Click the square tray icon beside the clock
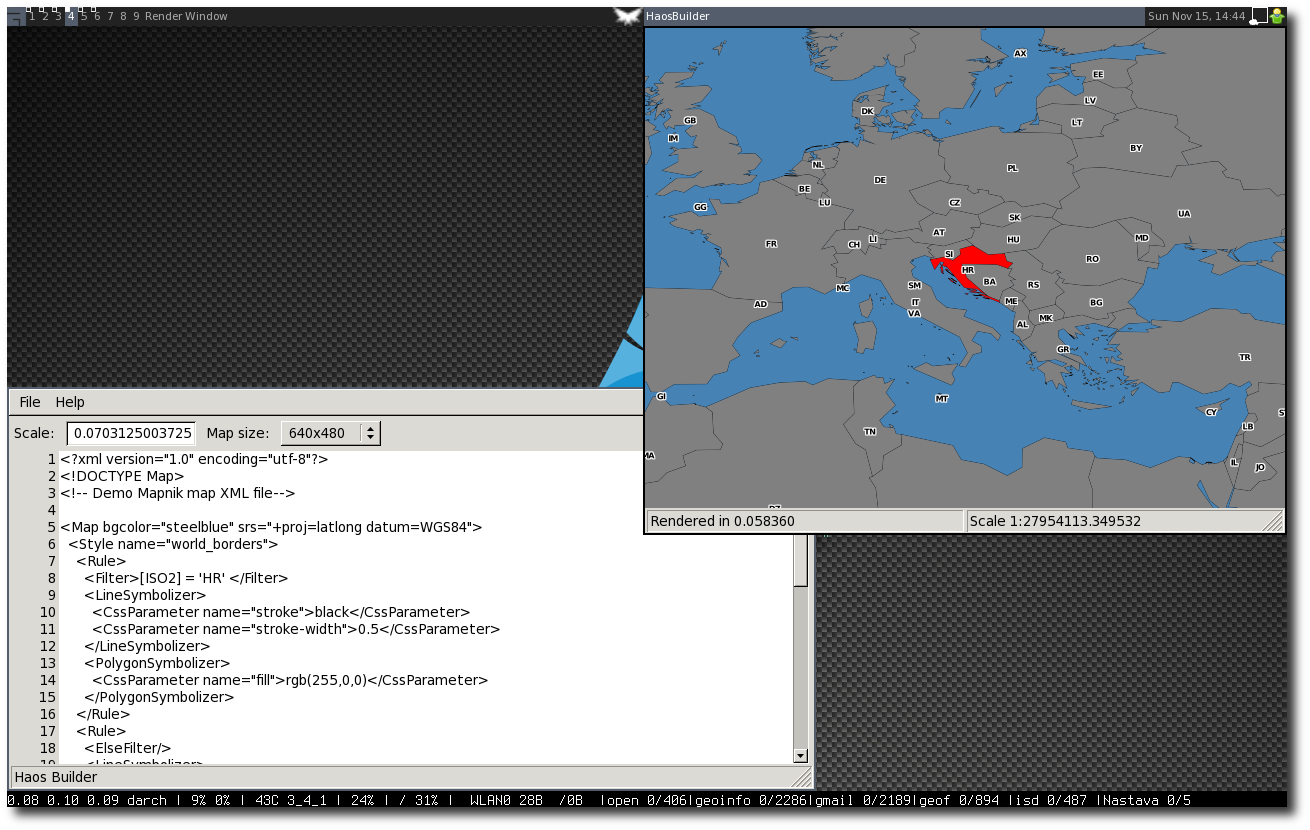Image resolution: width=1310 pixels, height=830 pixels. pos(1259,16)
